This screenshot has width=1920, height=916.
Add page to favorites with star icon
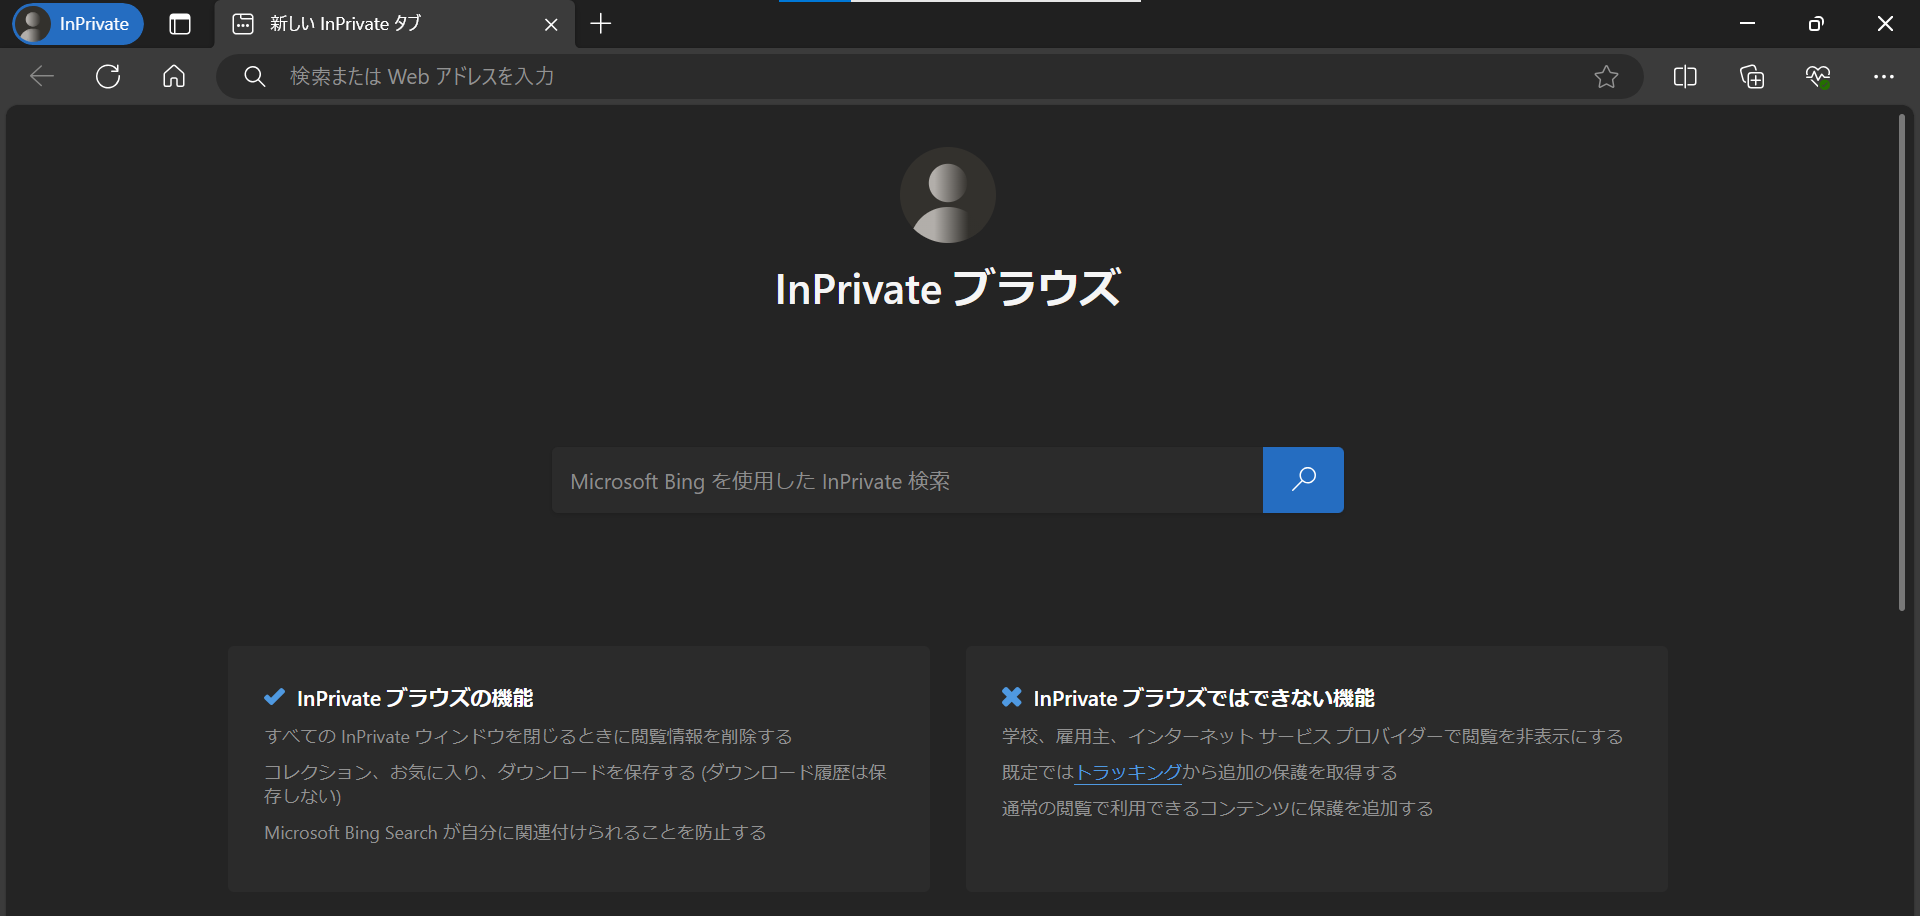(1606, 76)
